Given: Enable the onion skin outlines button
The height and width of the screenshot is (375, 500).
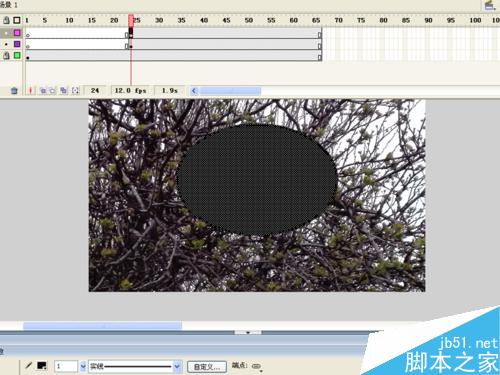Looking at the screenshot, I should click(x=53, y=90).
